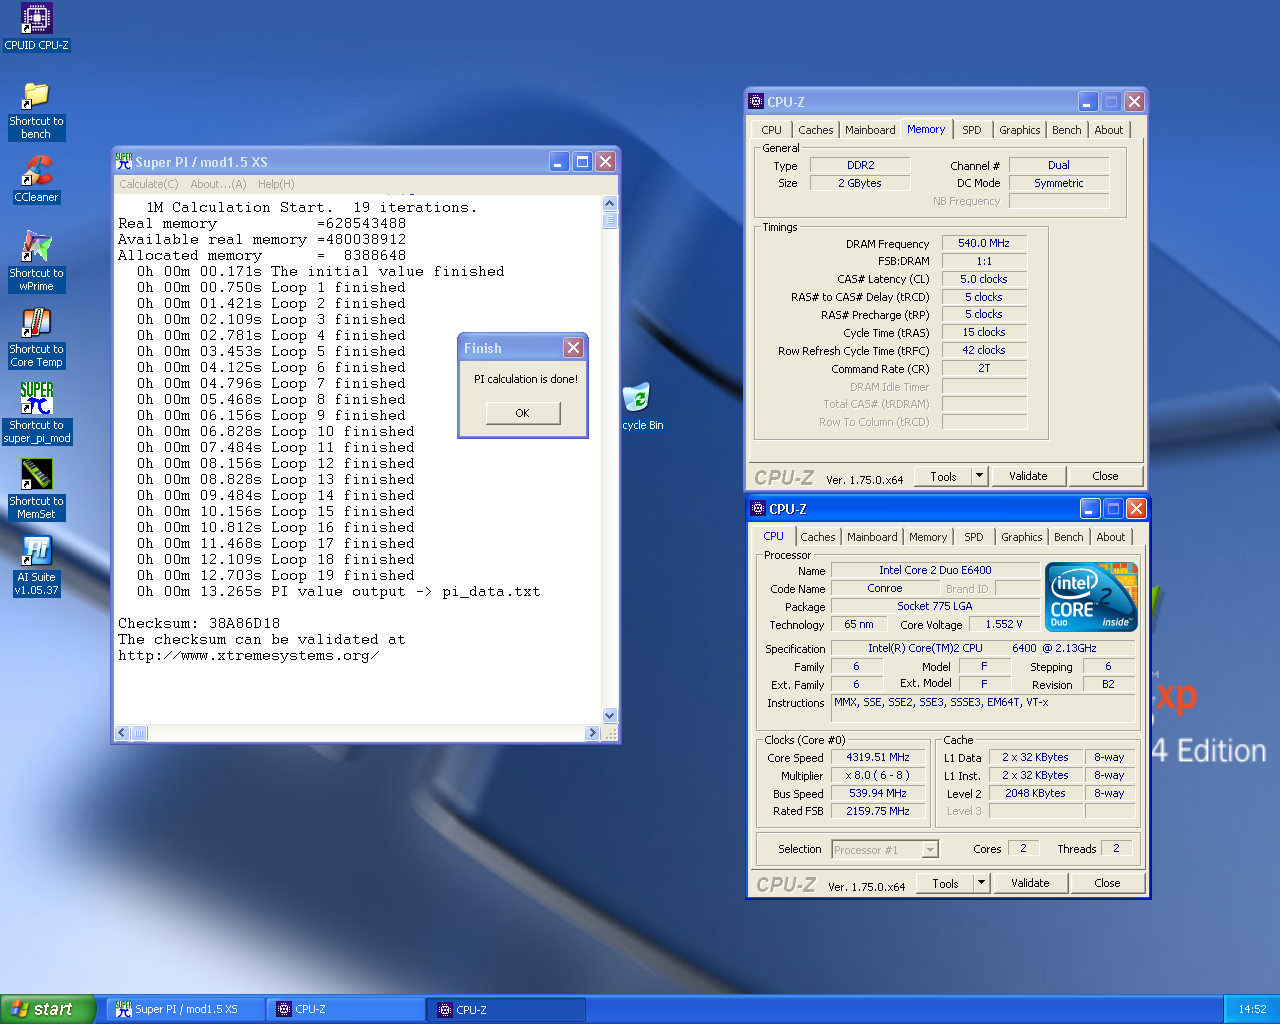
Task: Close the Finish dialog with its X
Action: (573, 347)
